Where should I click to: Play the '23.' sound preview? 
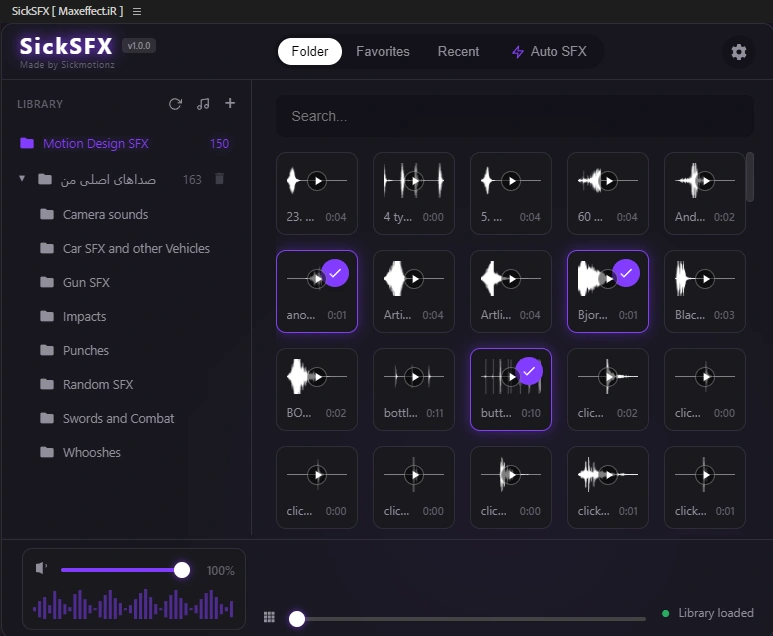pos(317,181)
